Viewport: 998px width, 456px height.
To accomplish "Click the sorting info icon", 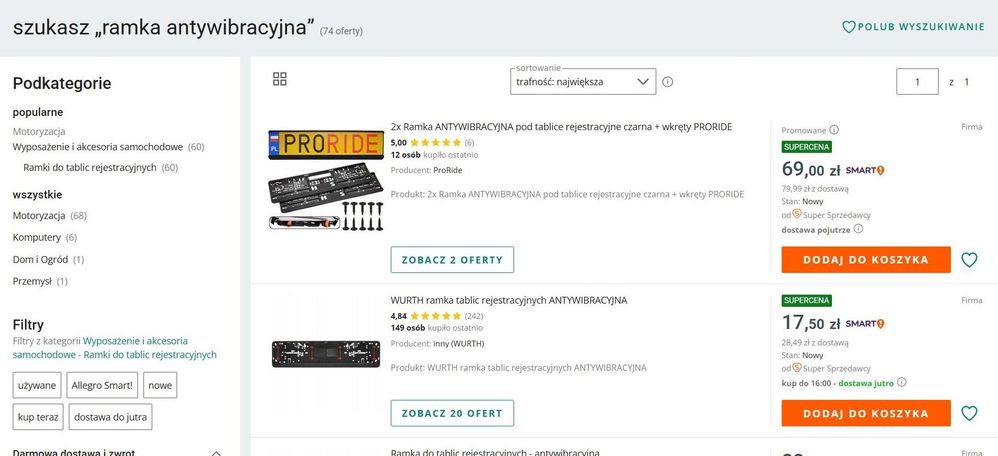I will pos(668,82).
